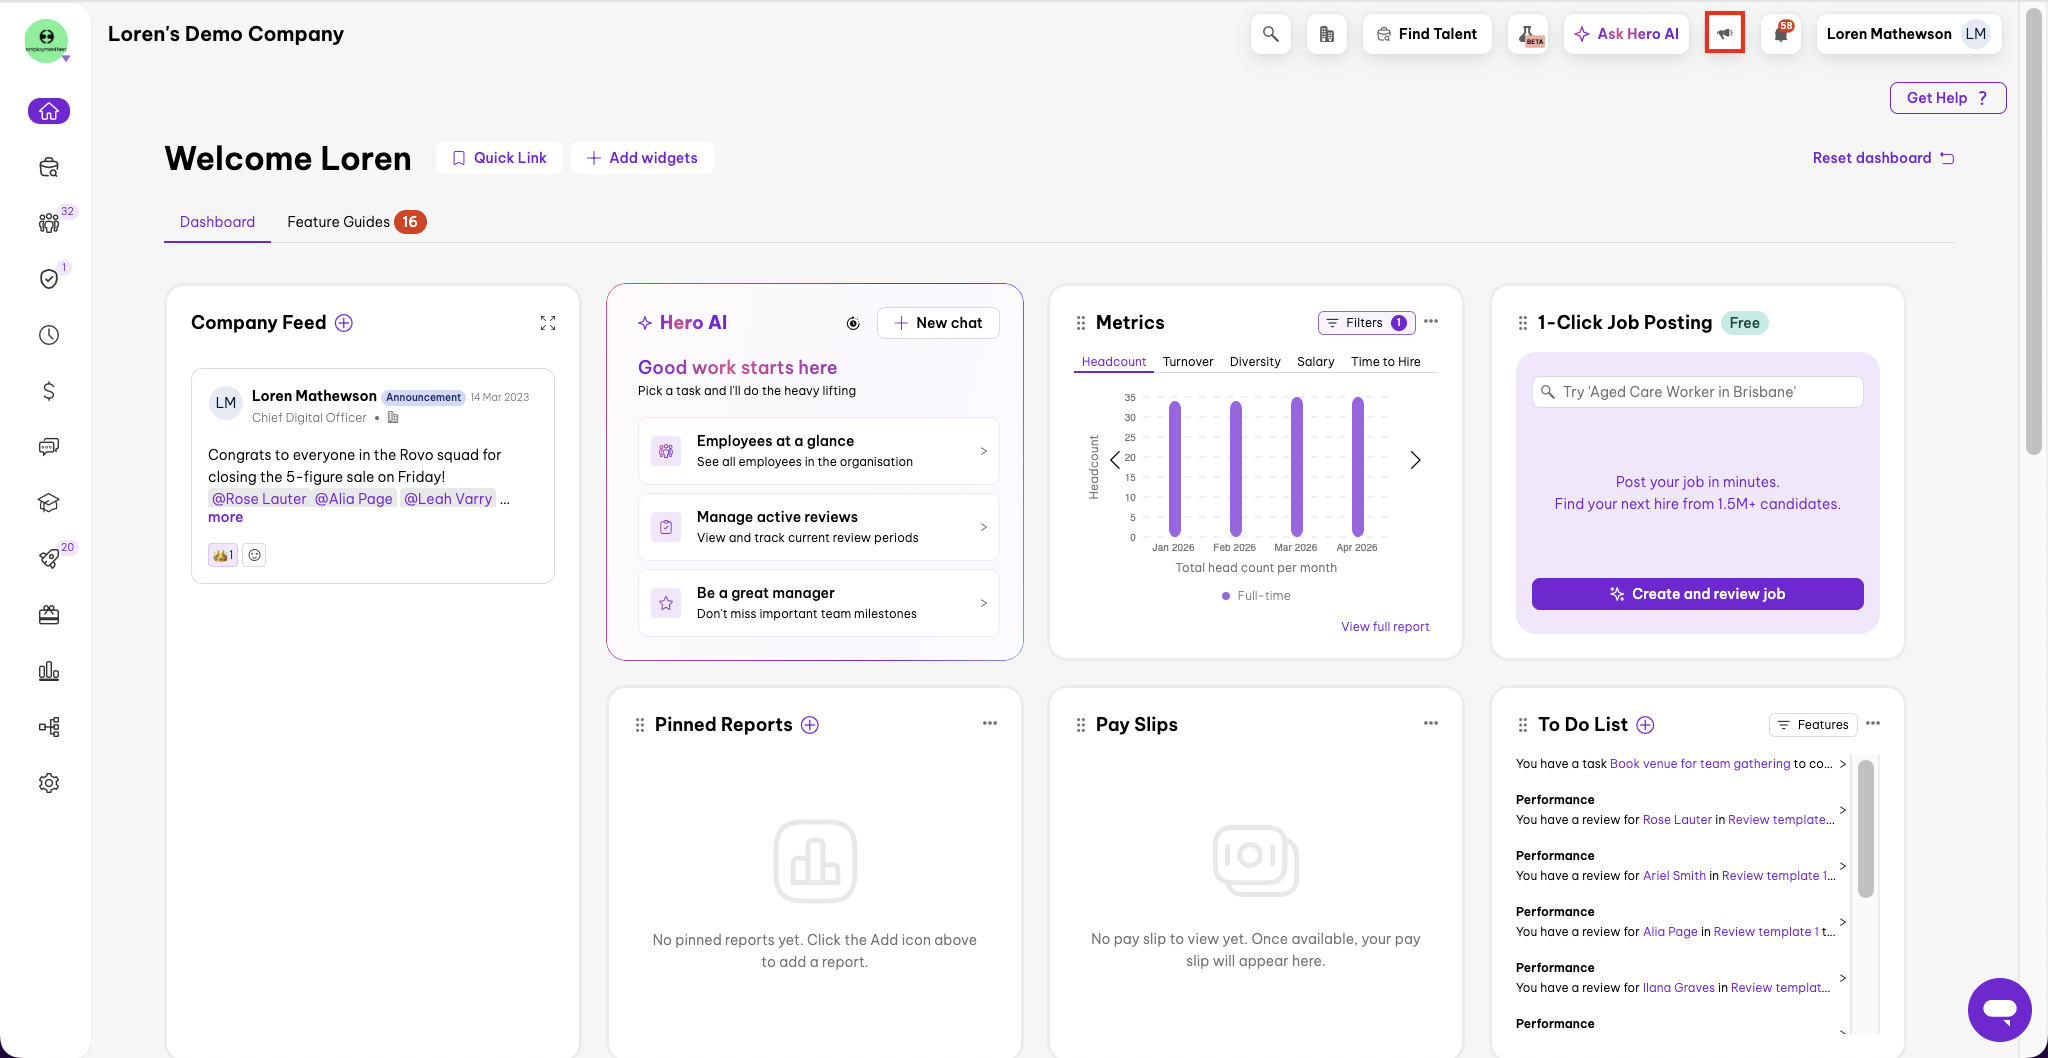Select the Turnover metrics tab
This screenshot has width=2048, height=1058.
coord(1188,362)
